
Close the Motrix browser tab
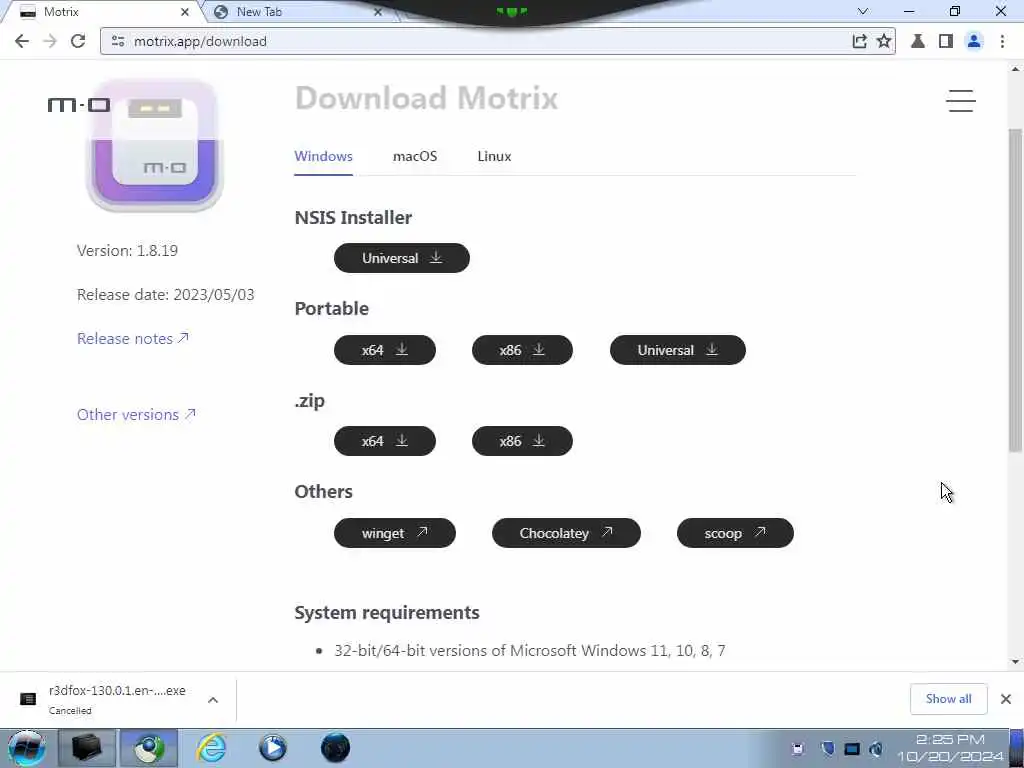point(185,12)
